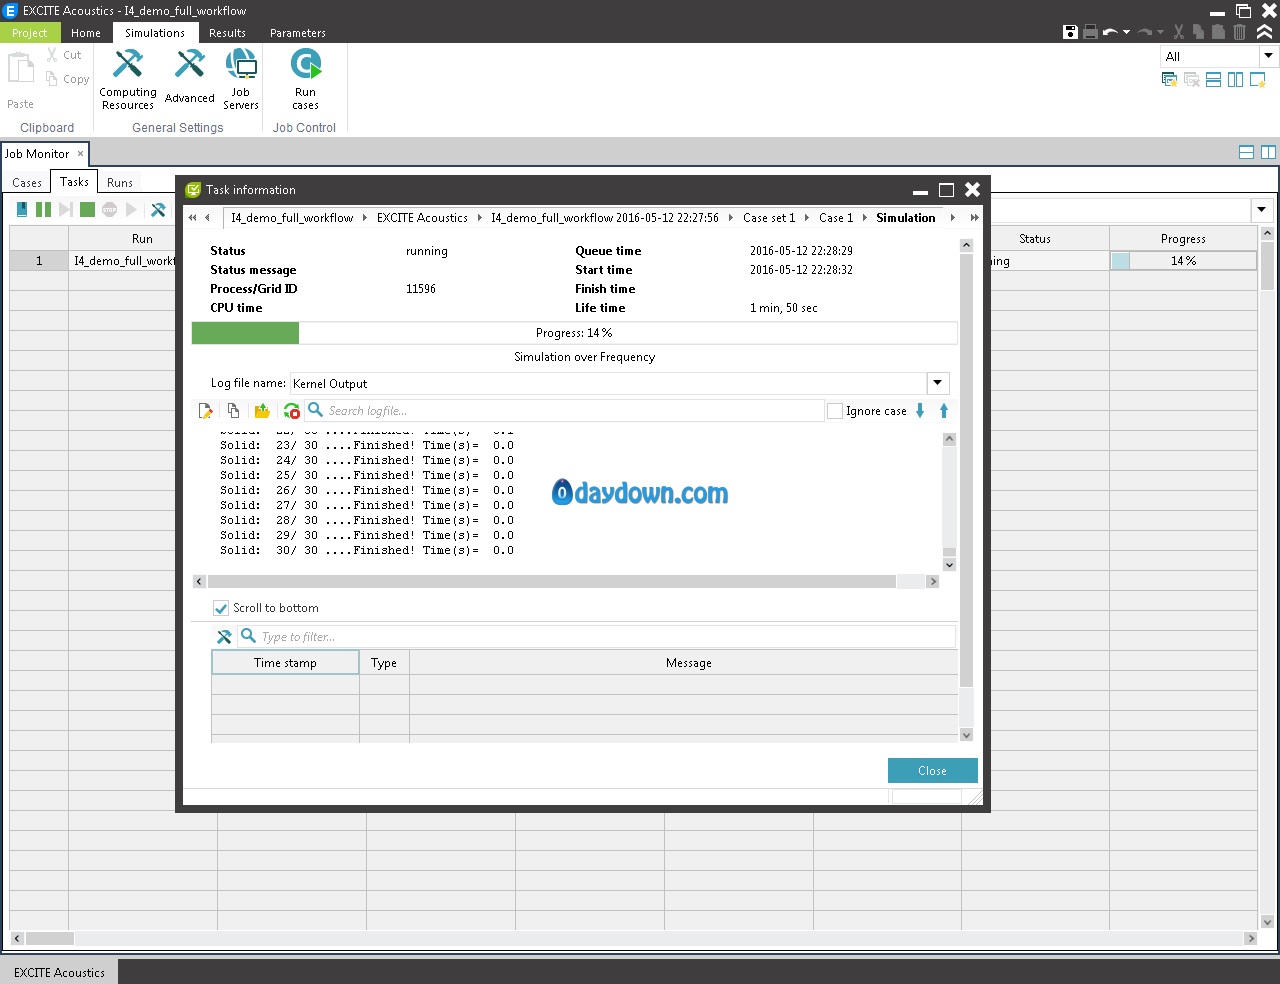This screenshot has width=1280, height=984.
Task: Open the All view dropdown
Action: click(x=1268, y=56)
